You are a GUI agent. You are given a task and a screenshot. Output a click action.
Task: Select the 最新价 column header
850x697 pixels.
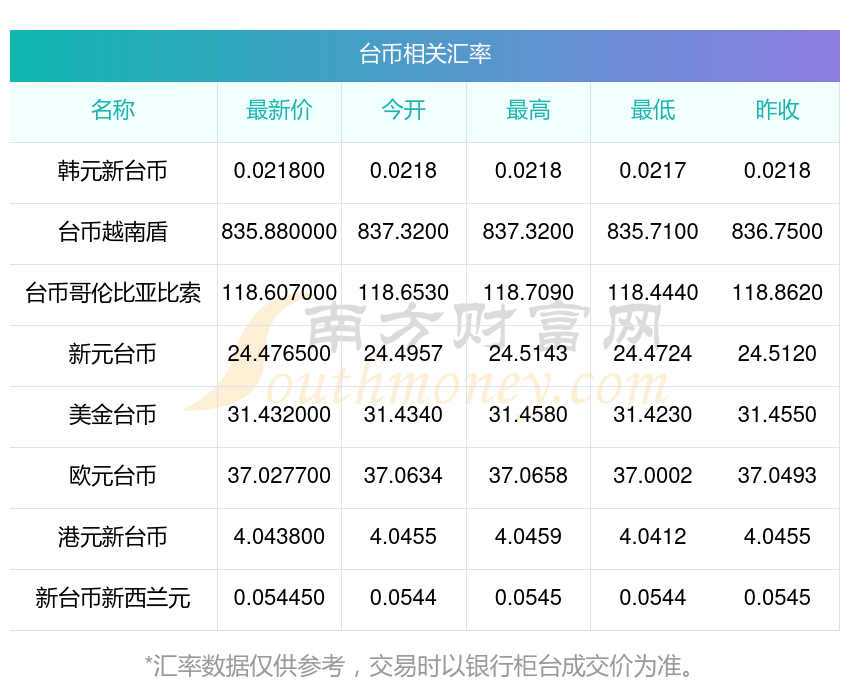pyautogui.click(x=279, y=111)
